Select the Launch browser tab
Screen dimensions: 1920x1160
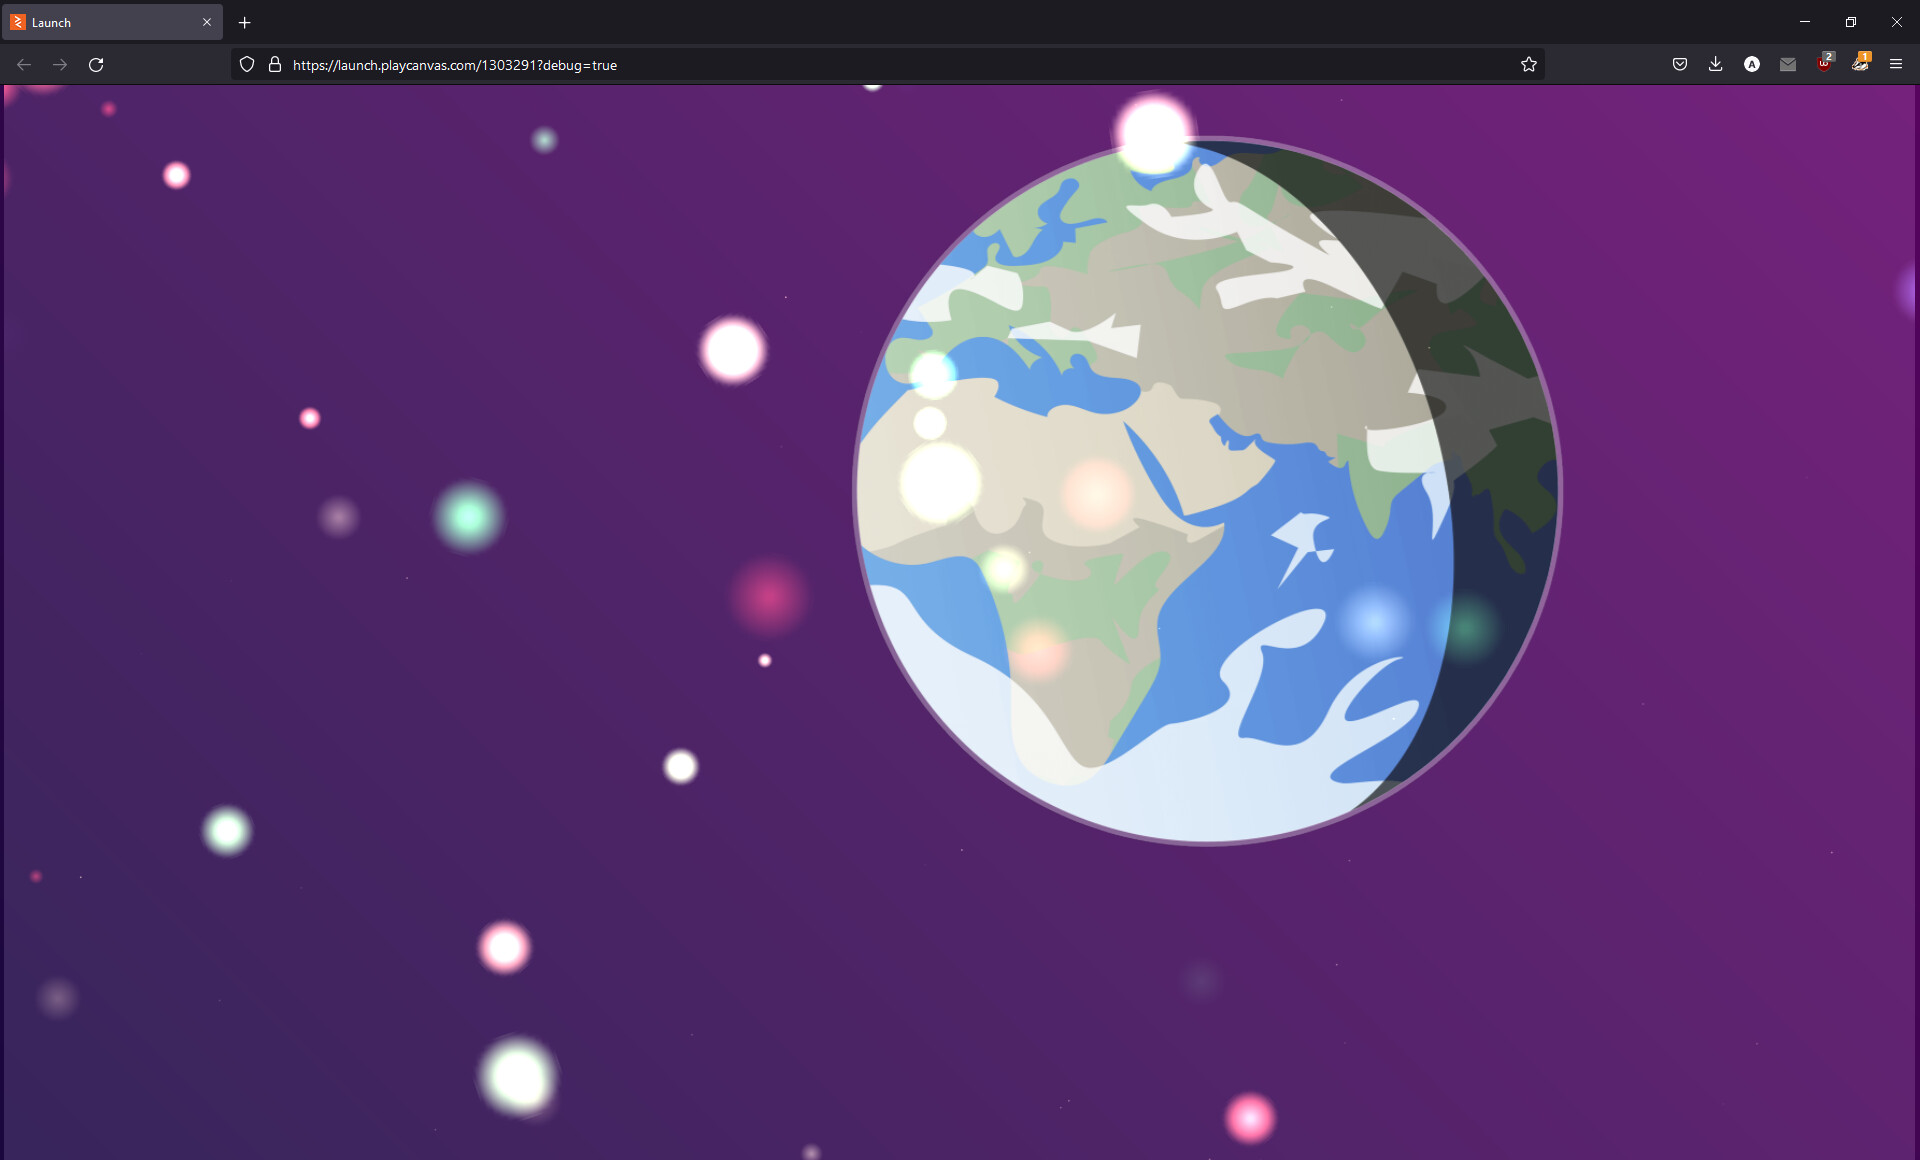pos(100,22)
